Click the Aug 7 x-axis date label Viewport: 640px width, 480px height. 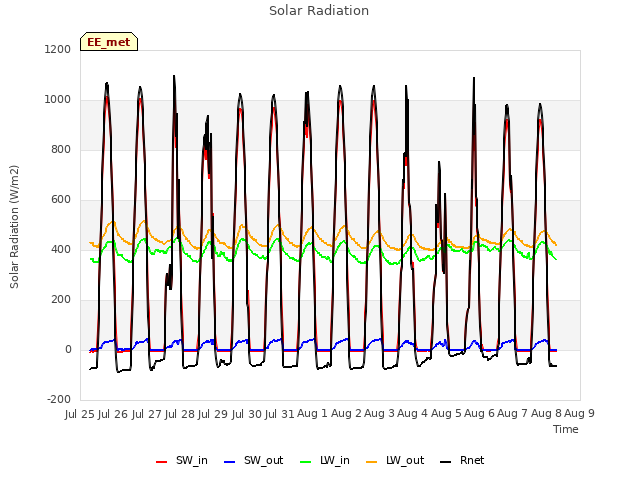pyautogui.click(x=513, y=414)
